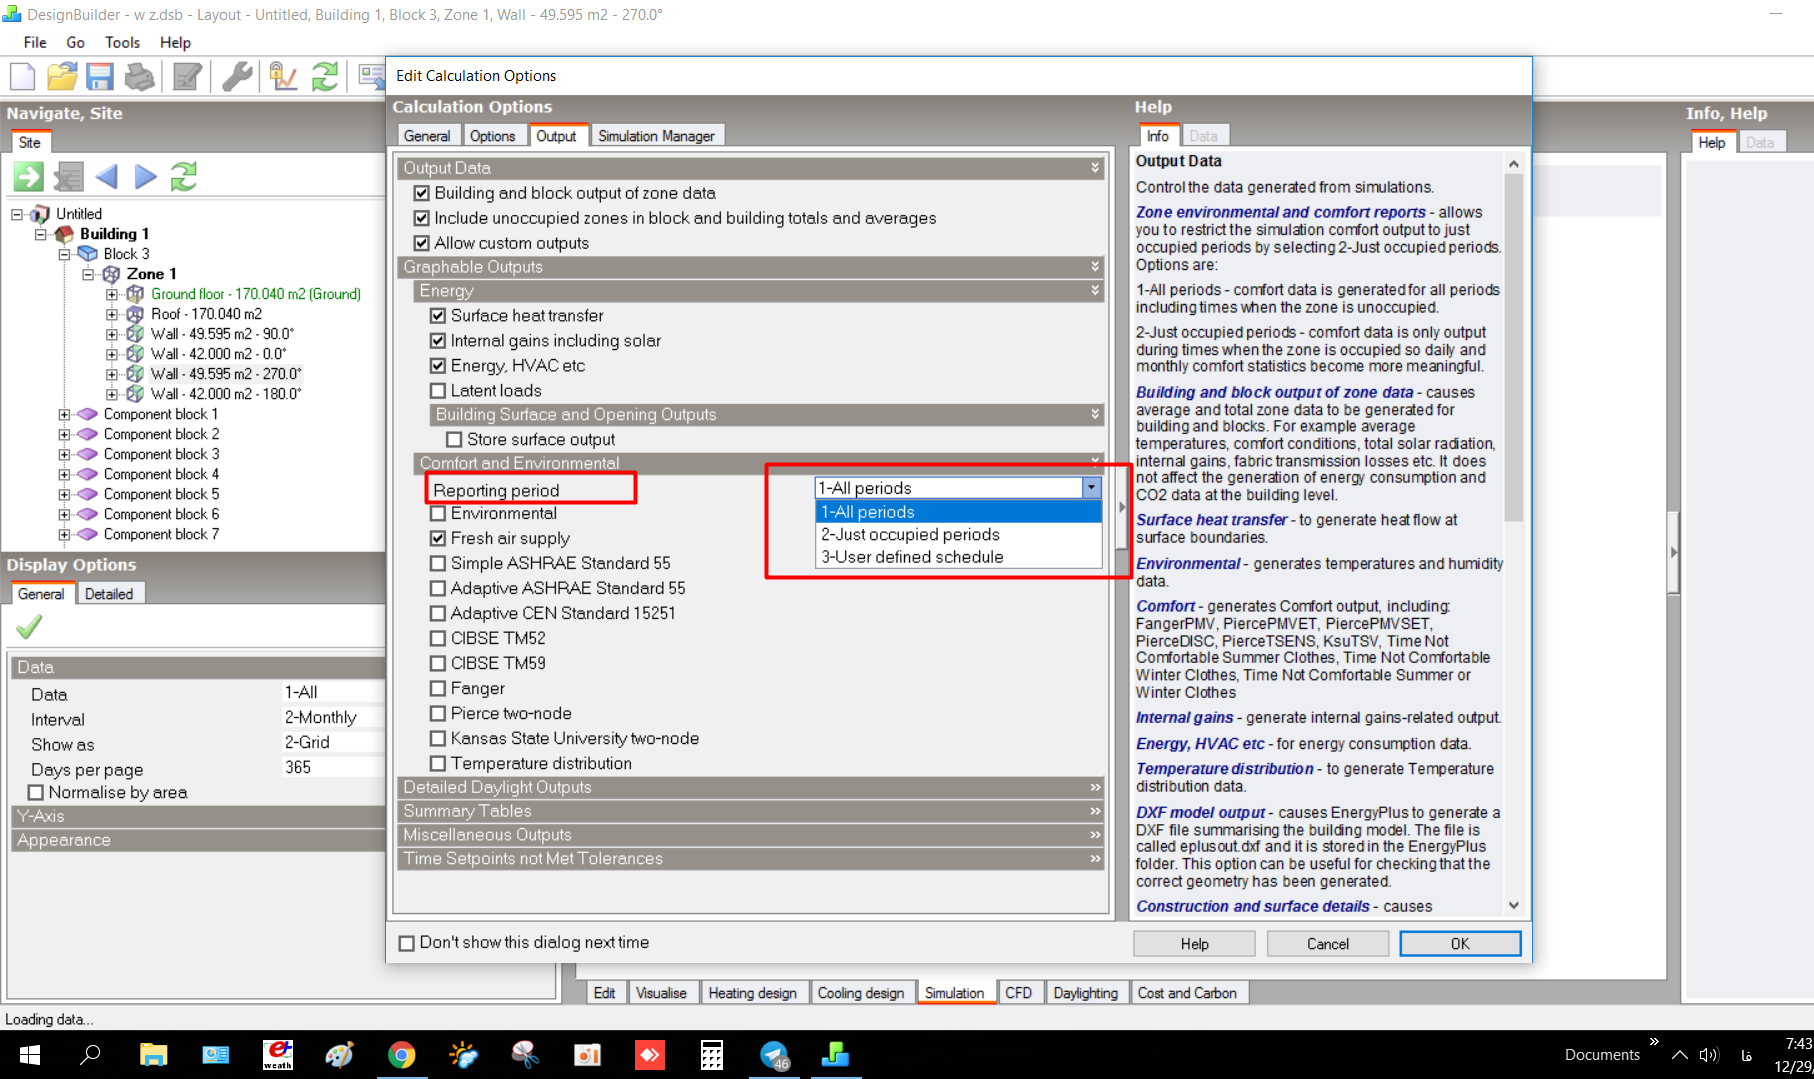The image size is (1814, 1079).
Task: Click the Cancel button
Action: point(1327,944)
